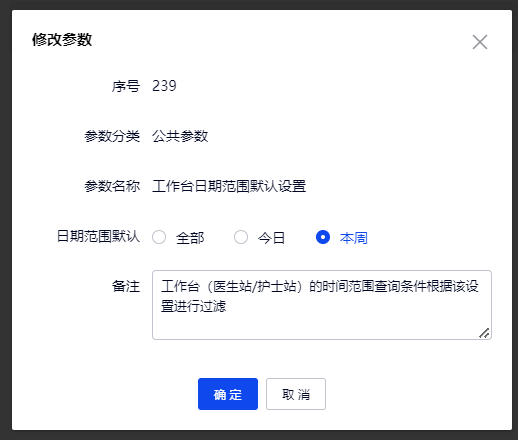Click the 全部 option label text
Screen dimensions: 518x440
190,238
